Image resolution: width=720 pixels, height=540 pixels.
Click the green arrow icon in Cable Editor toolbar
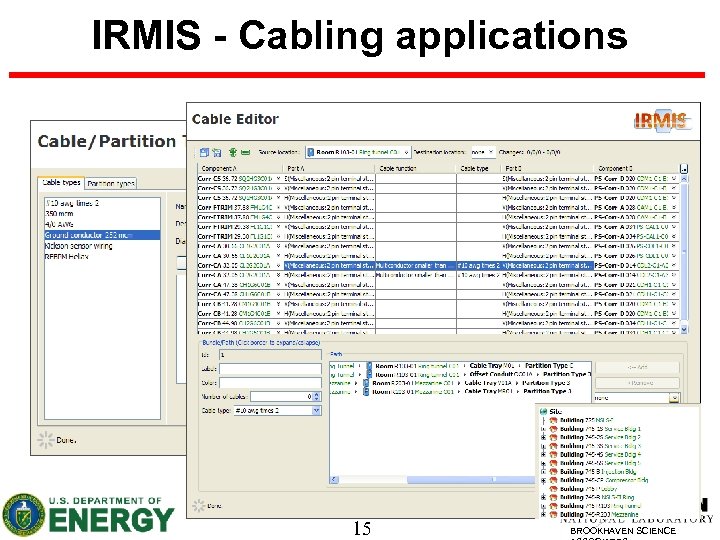(x=233, y=152)
